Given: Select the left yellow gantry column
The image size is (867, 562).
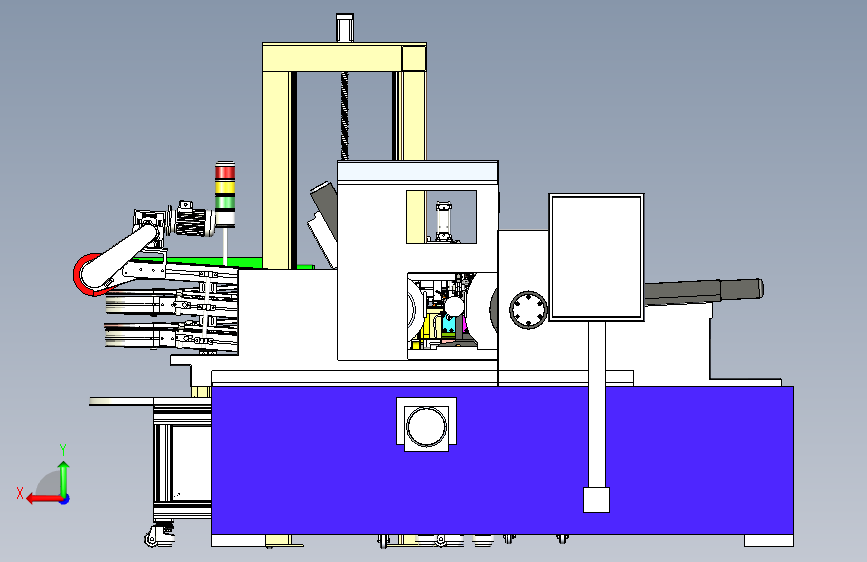Looking at the screenshot, I should click(276, 170).
